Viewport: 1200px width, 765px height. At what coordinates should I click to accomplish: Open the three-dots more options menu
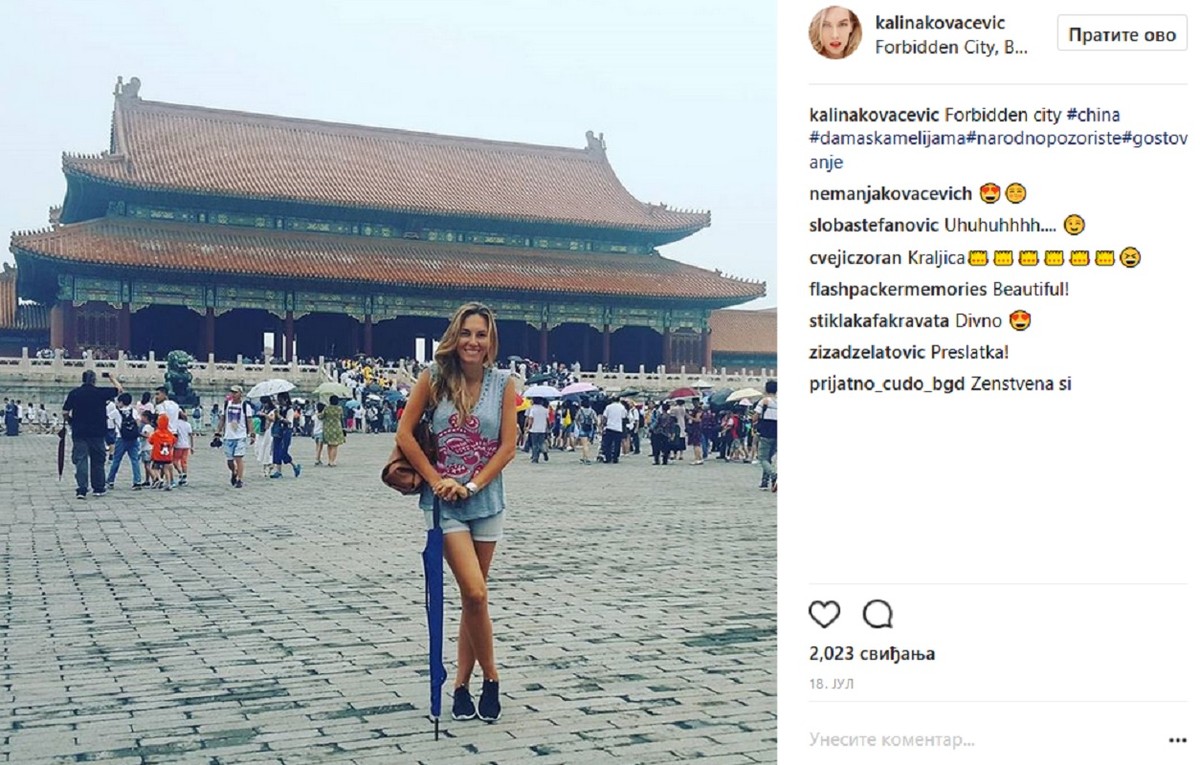click(1177, 741)
